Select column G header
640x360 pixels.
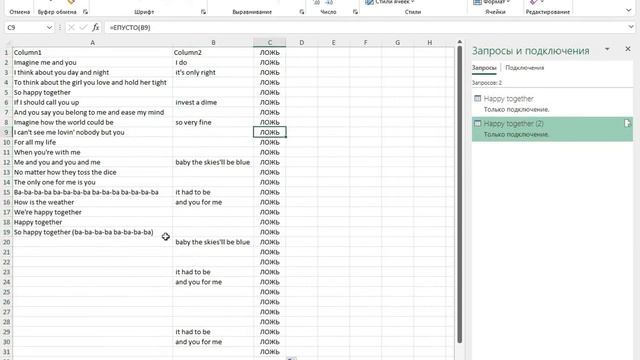tap(398, 42)
